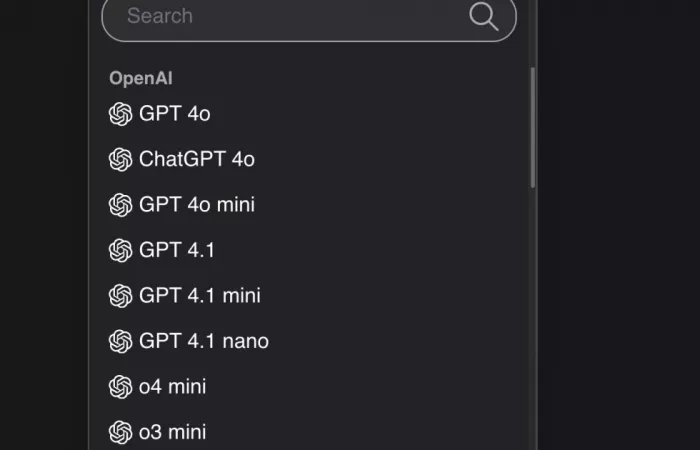Click the OpenAI logo beside o4 mini
The width and height of the screenshot is (700, 450).
120,387
